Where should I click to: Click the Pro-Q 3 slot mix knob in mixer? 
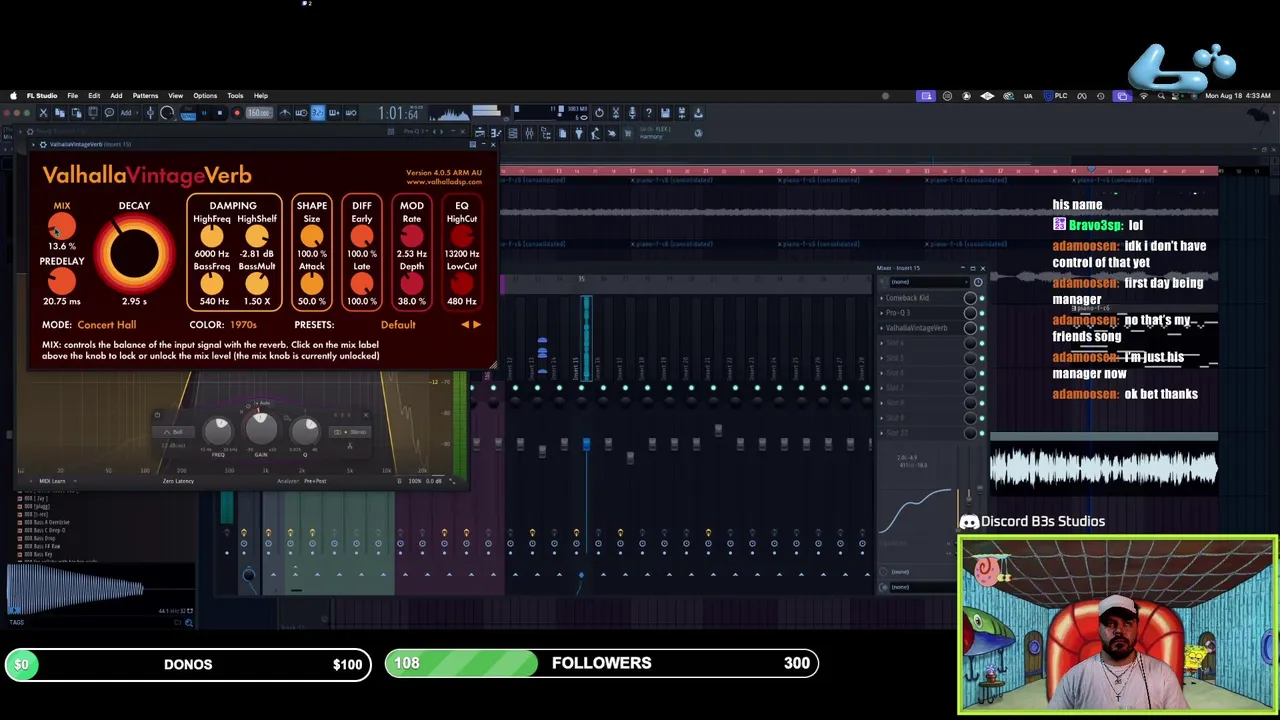(970, 313)
